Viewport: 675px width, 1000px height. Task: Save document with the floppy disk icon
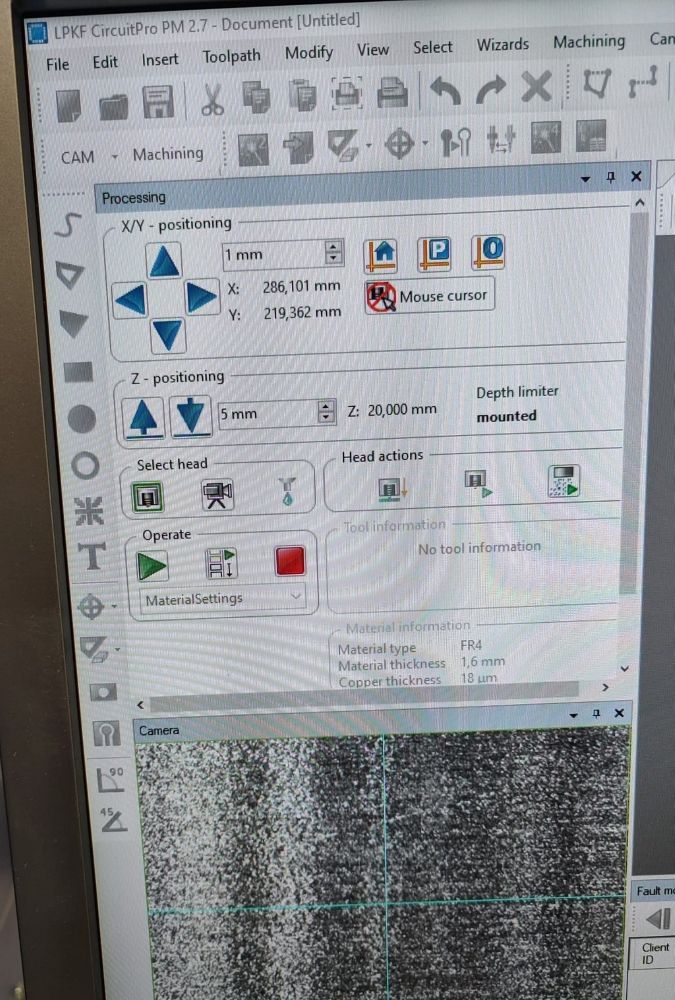[158, 102]
